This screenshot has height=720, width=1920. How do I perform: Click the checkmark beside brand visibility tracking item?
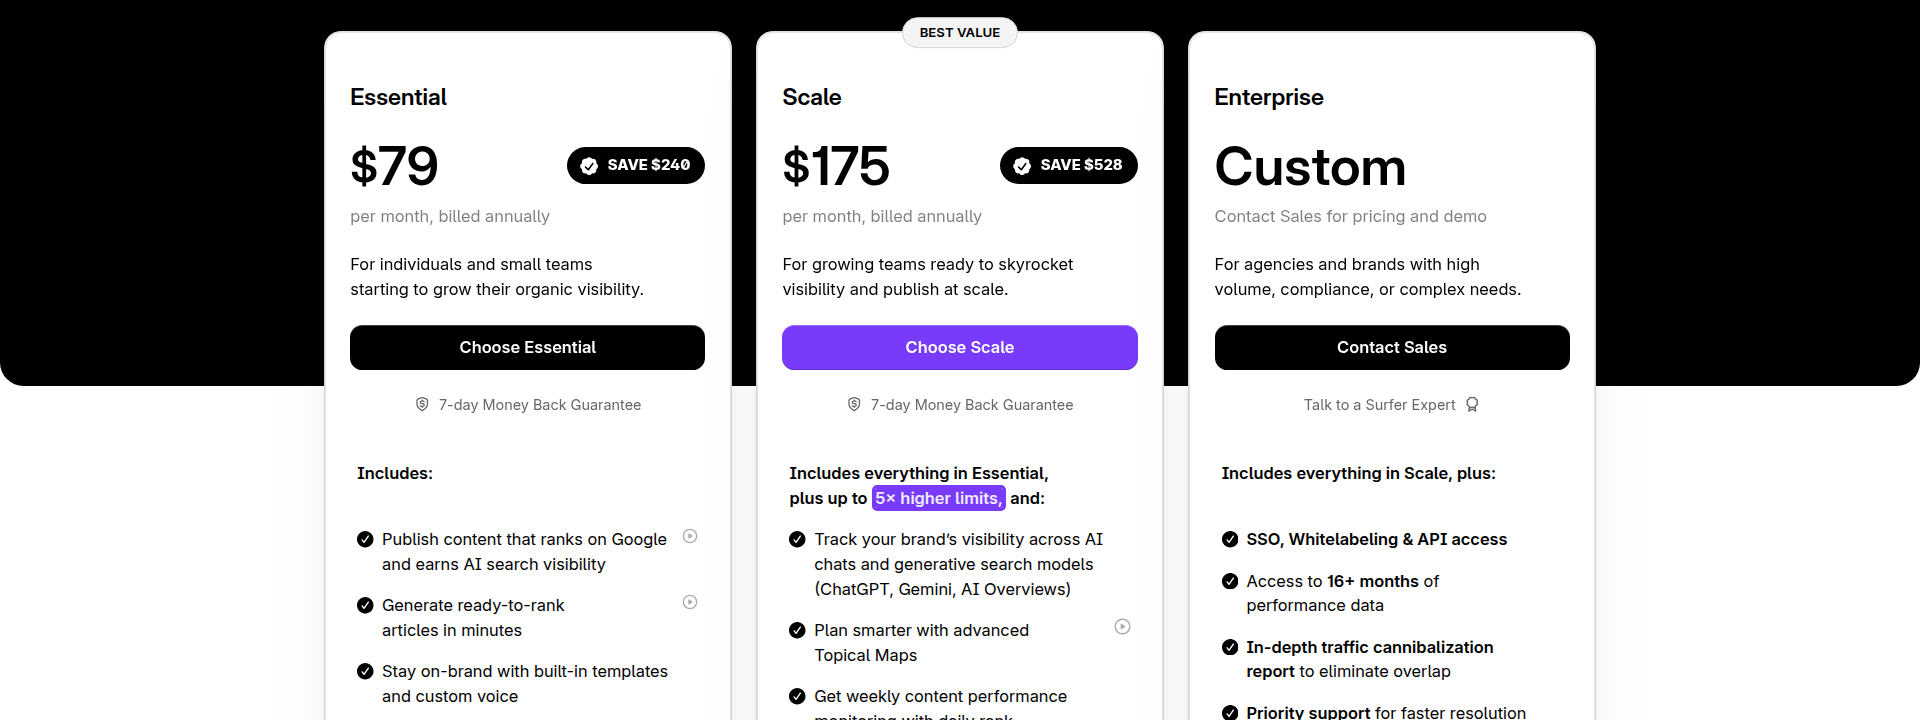(797, 539)
